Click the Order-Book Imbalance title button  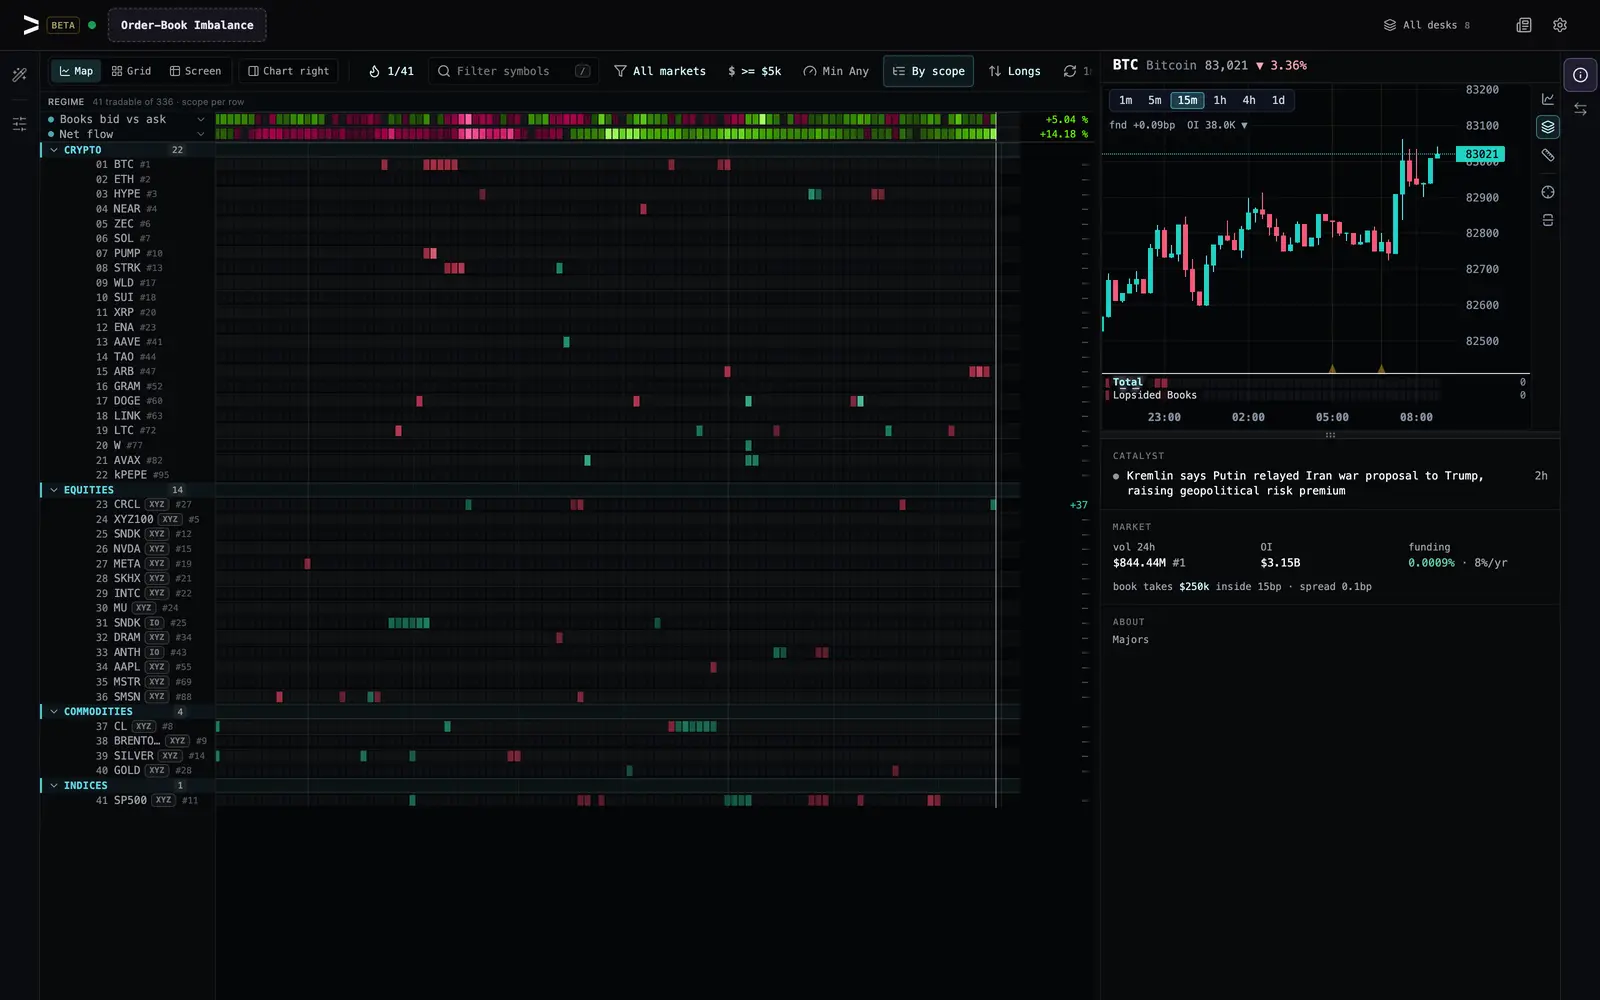coord(187,25)
